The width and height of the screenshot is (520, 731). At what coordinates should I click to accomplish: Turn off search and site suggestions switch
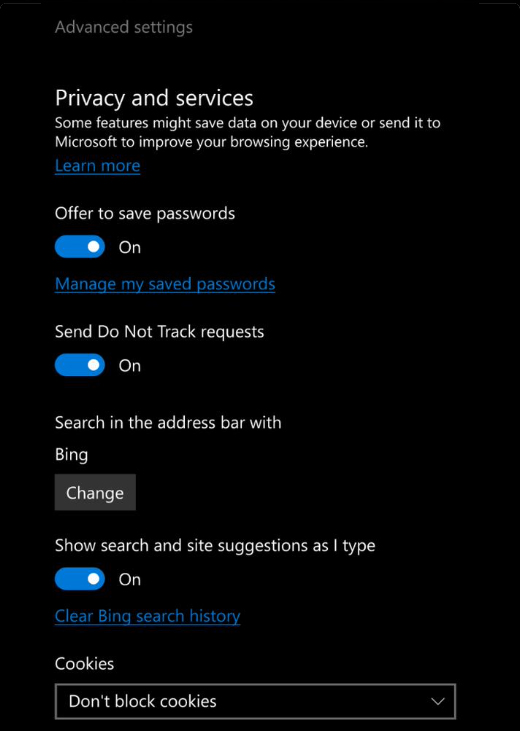[x=80, y=579]
